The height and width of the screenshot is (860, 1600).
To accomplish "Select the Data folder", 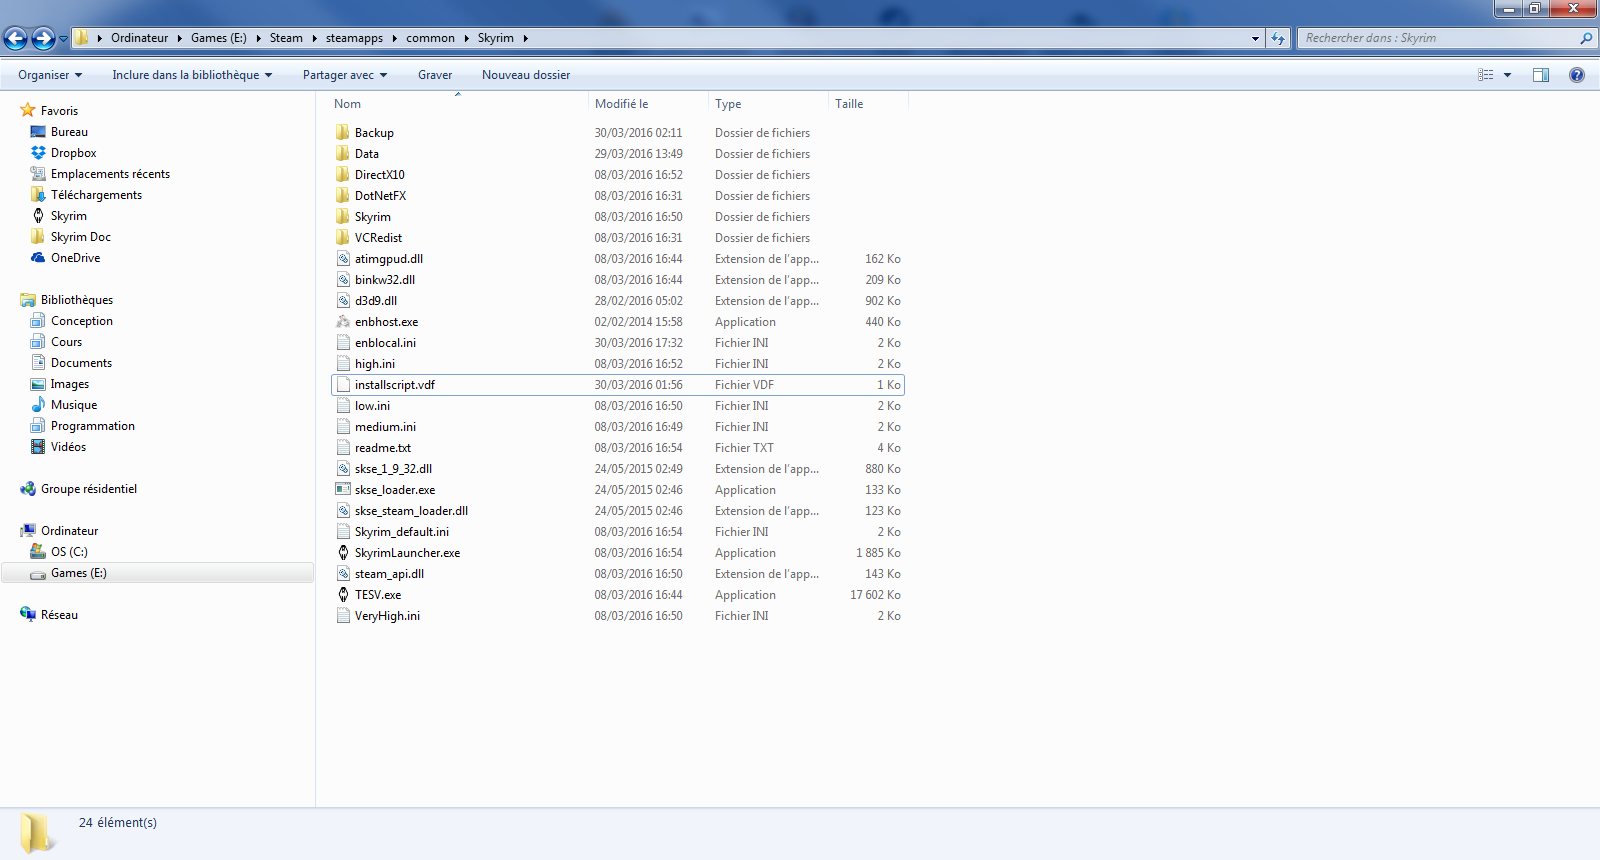I will [x=367, y=154].
